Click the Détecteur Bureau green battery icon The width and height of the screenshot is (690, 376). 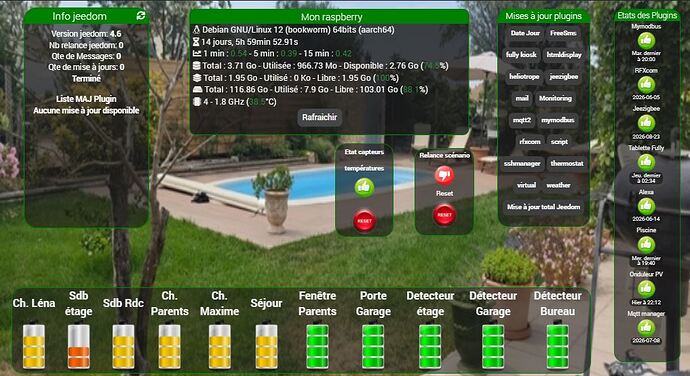[558, 346]
